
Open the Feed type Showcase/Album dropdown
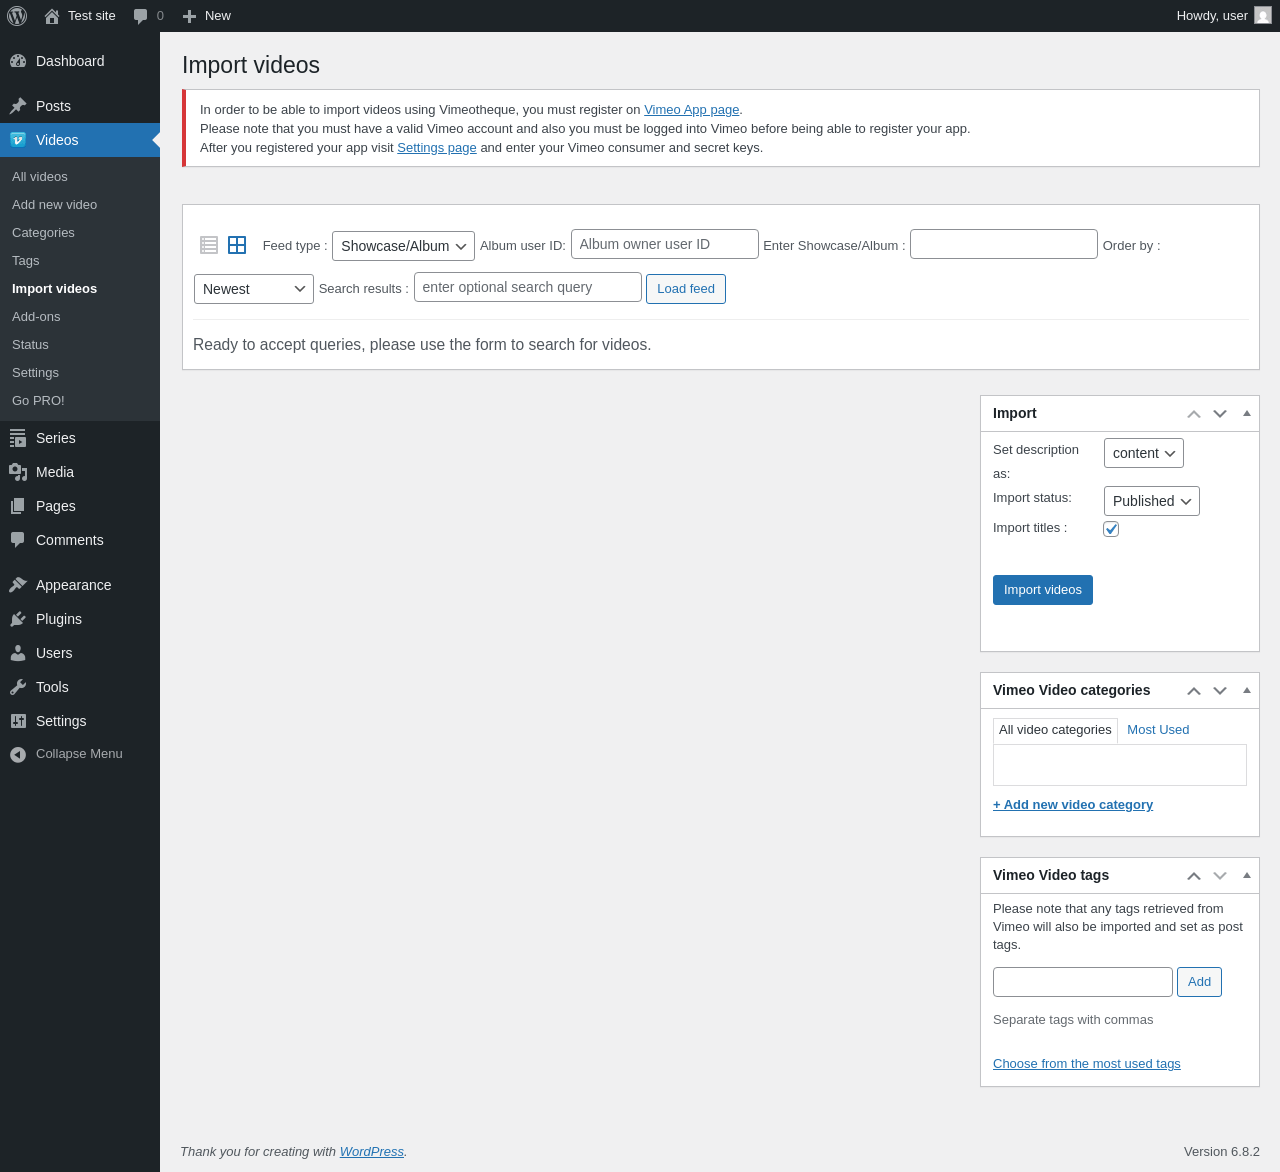[403, 246]
